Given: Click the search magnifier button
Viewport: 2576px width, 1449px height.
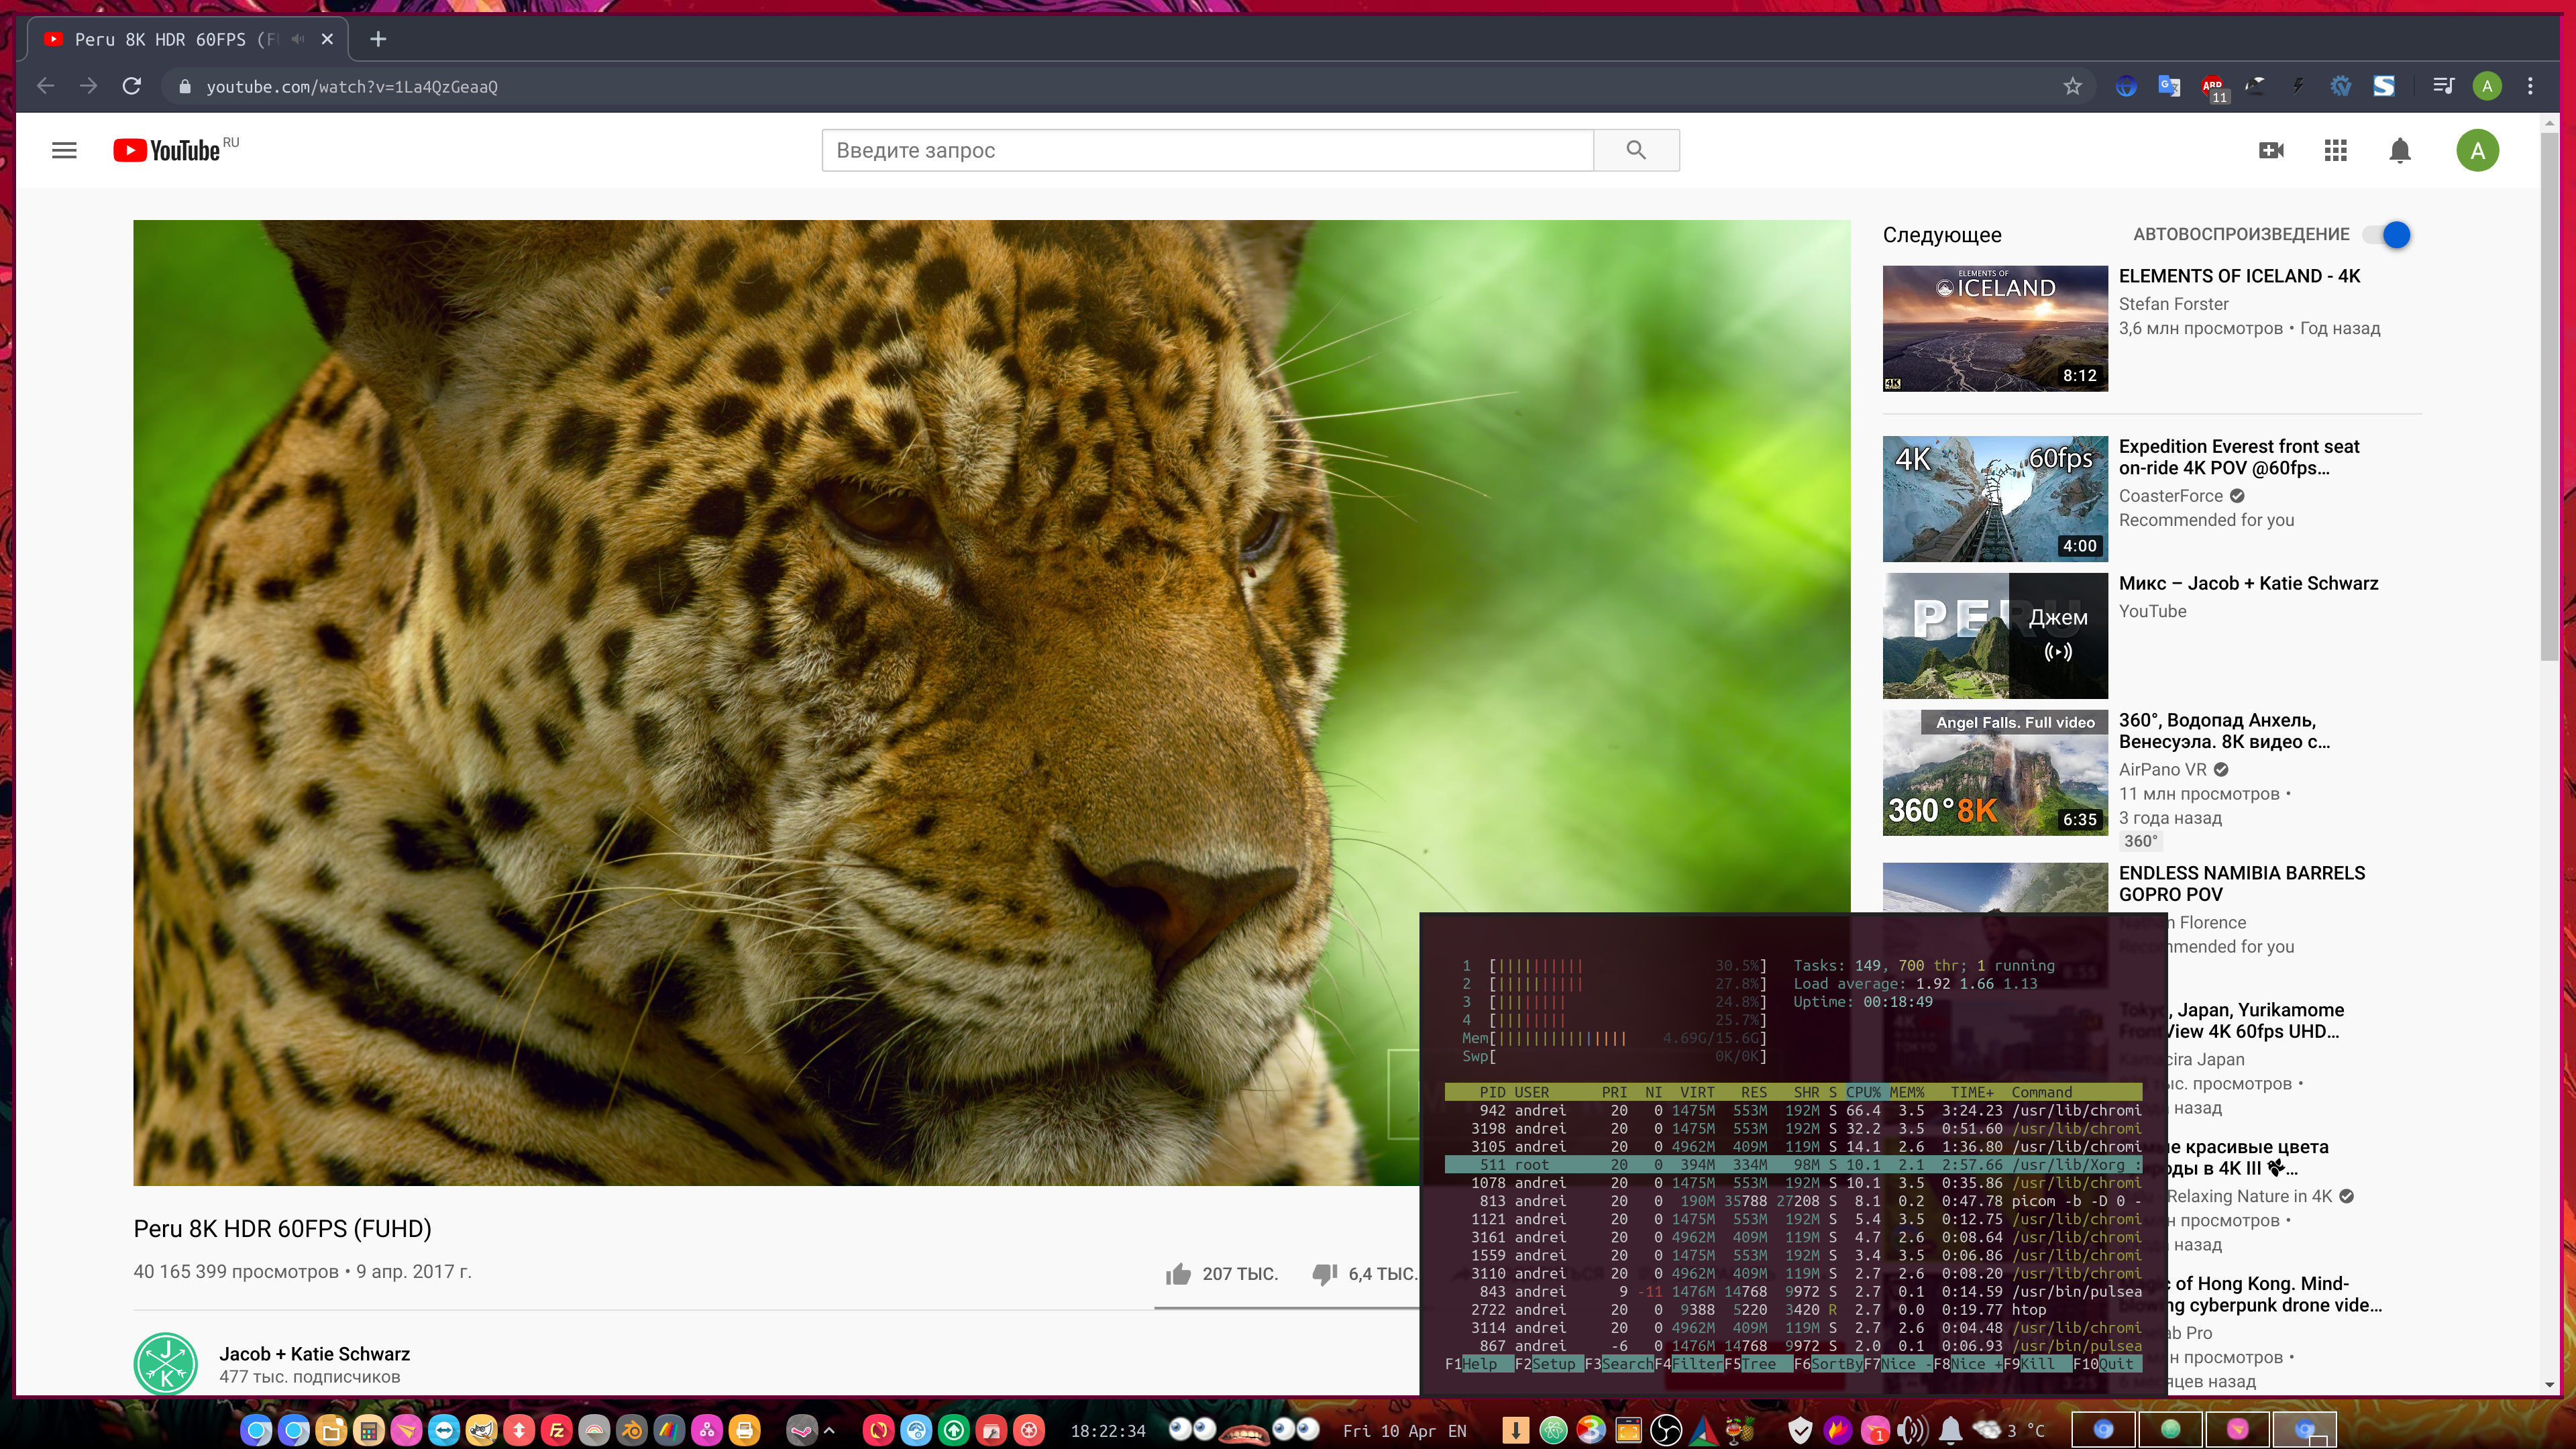Looking at the screenshot, I should point(1636,150).
